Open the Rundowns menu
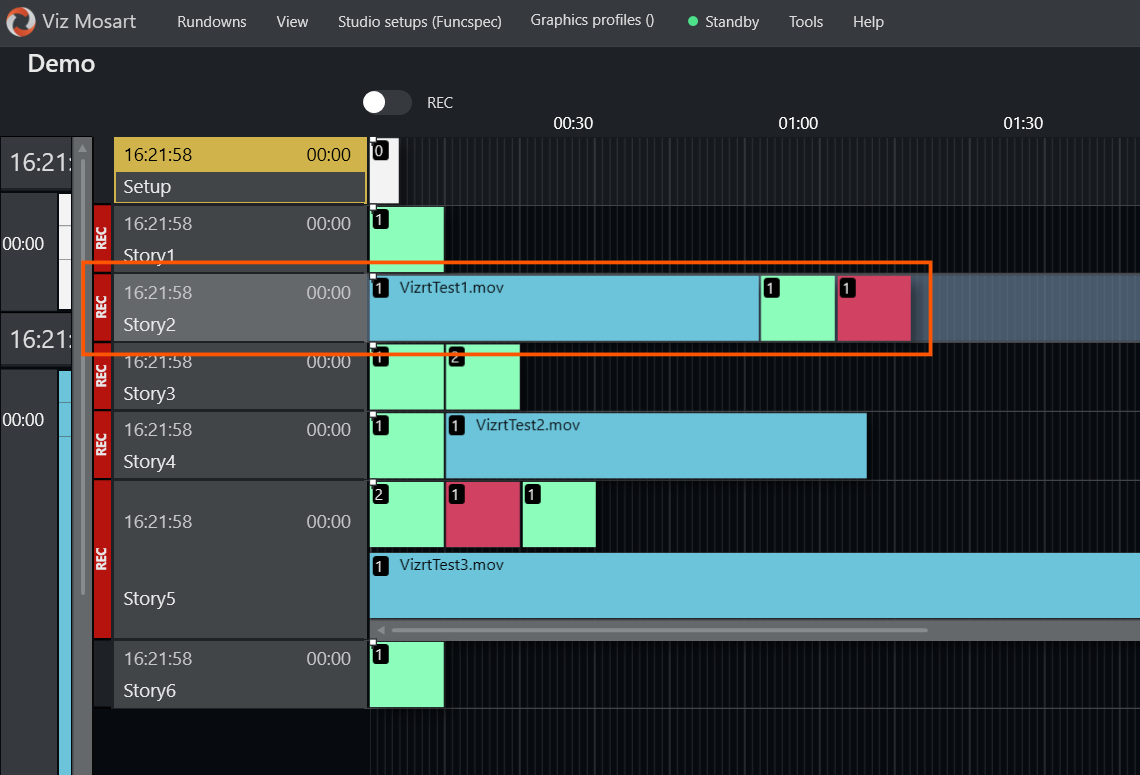This screenshot has height=775, width=1140. (212, 22)
